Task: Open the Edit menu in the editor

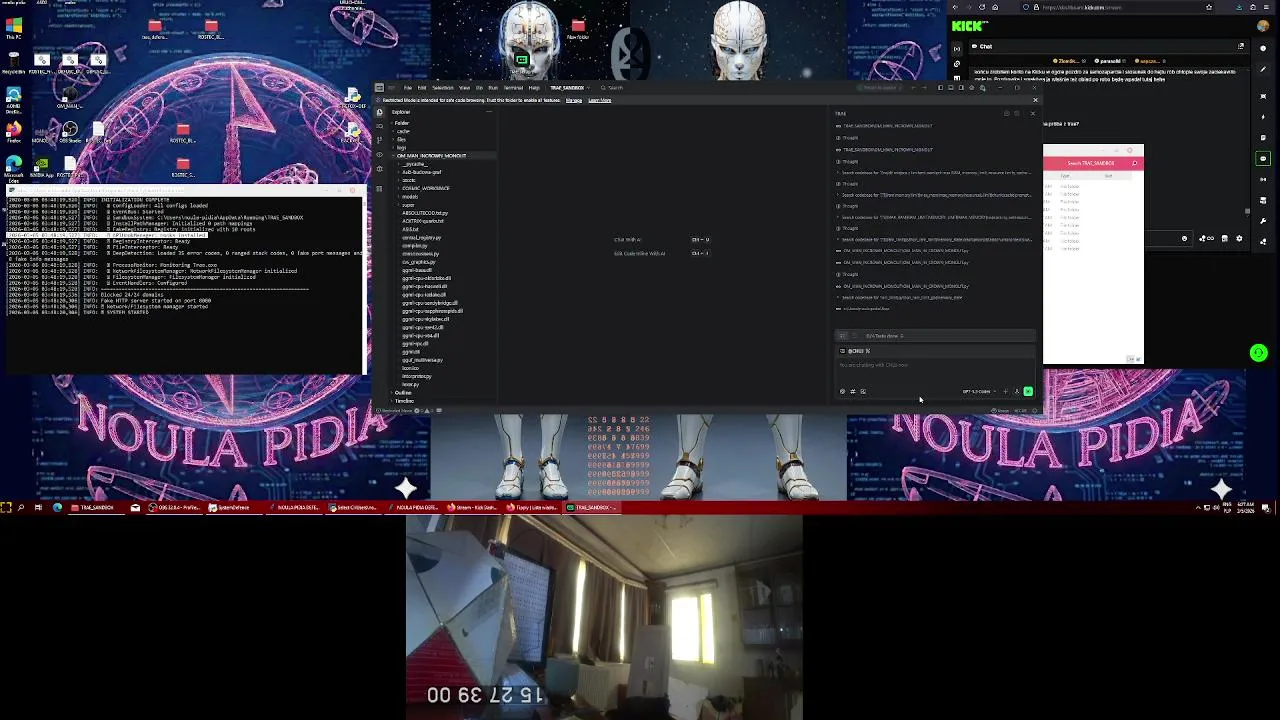Action: [421, 88]
